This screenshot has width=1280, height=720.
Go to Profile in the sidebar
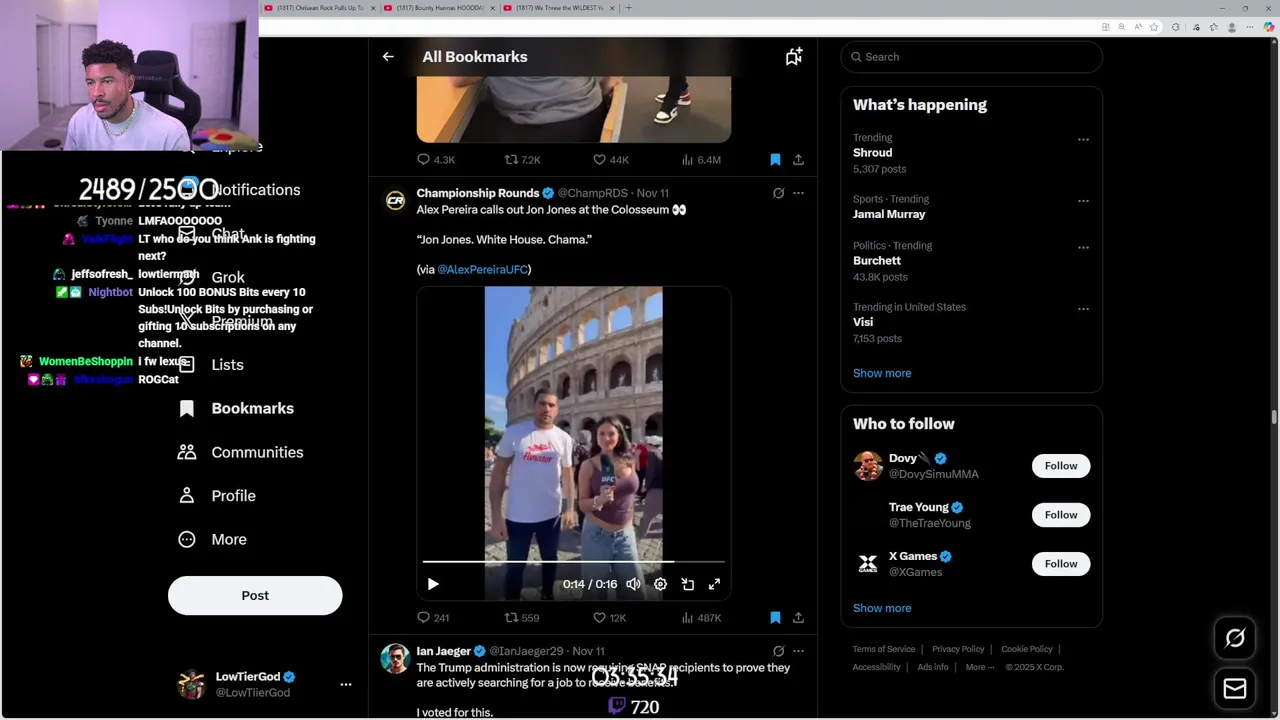(x=233, y=496)
